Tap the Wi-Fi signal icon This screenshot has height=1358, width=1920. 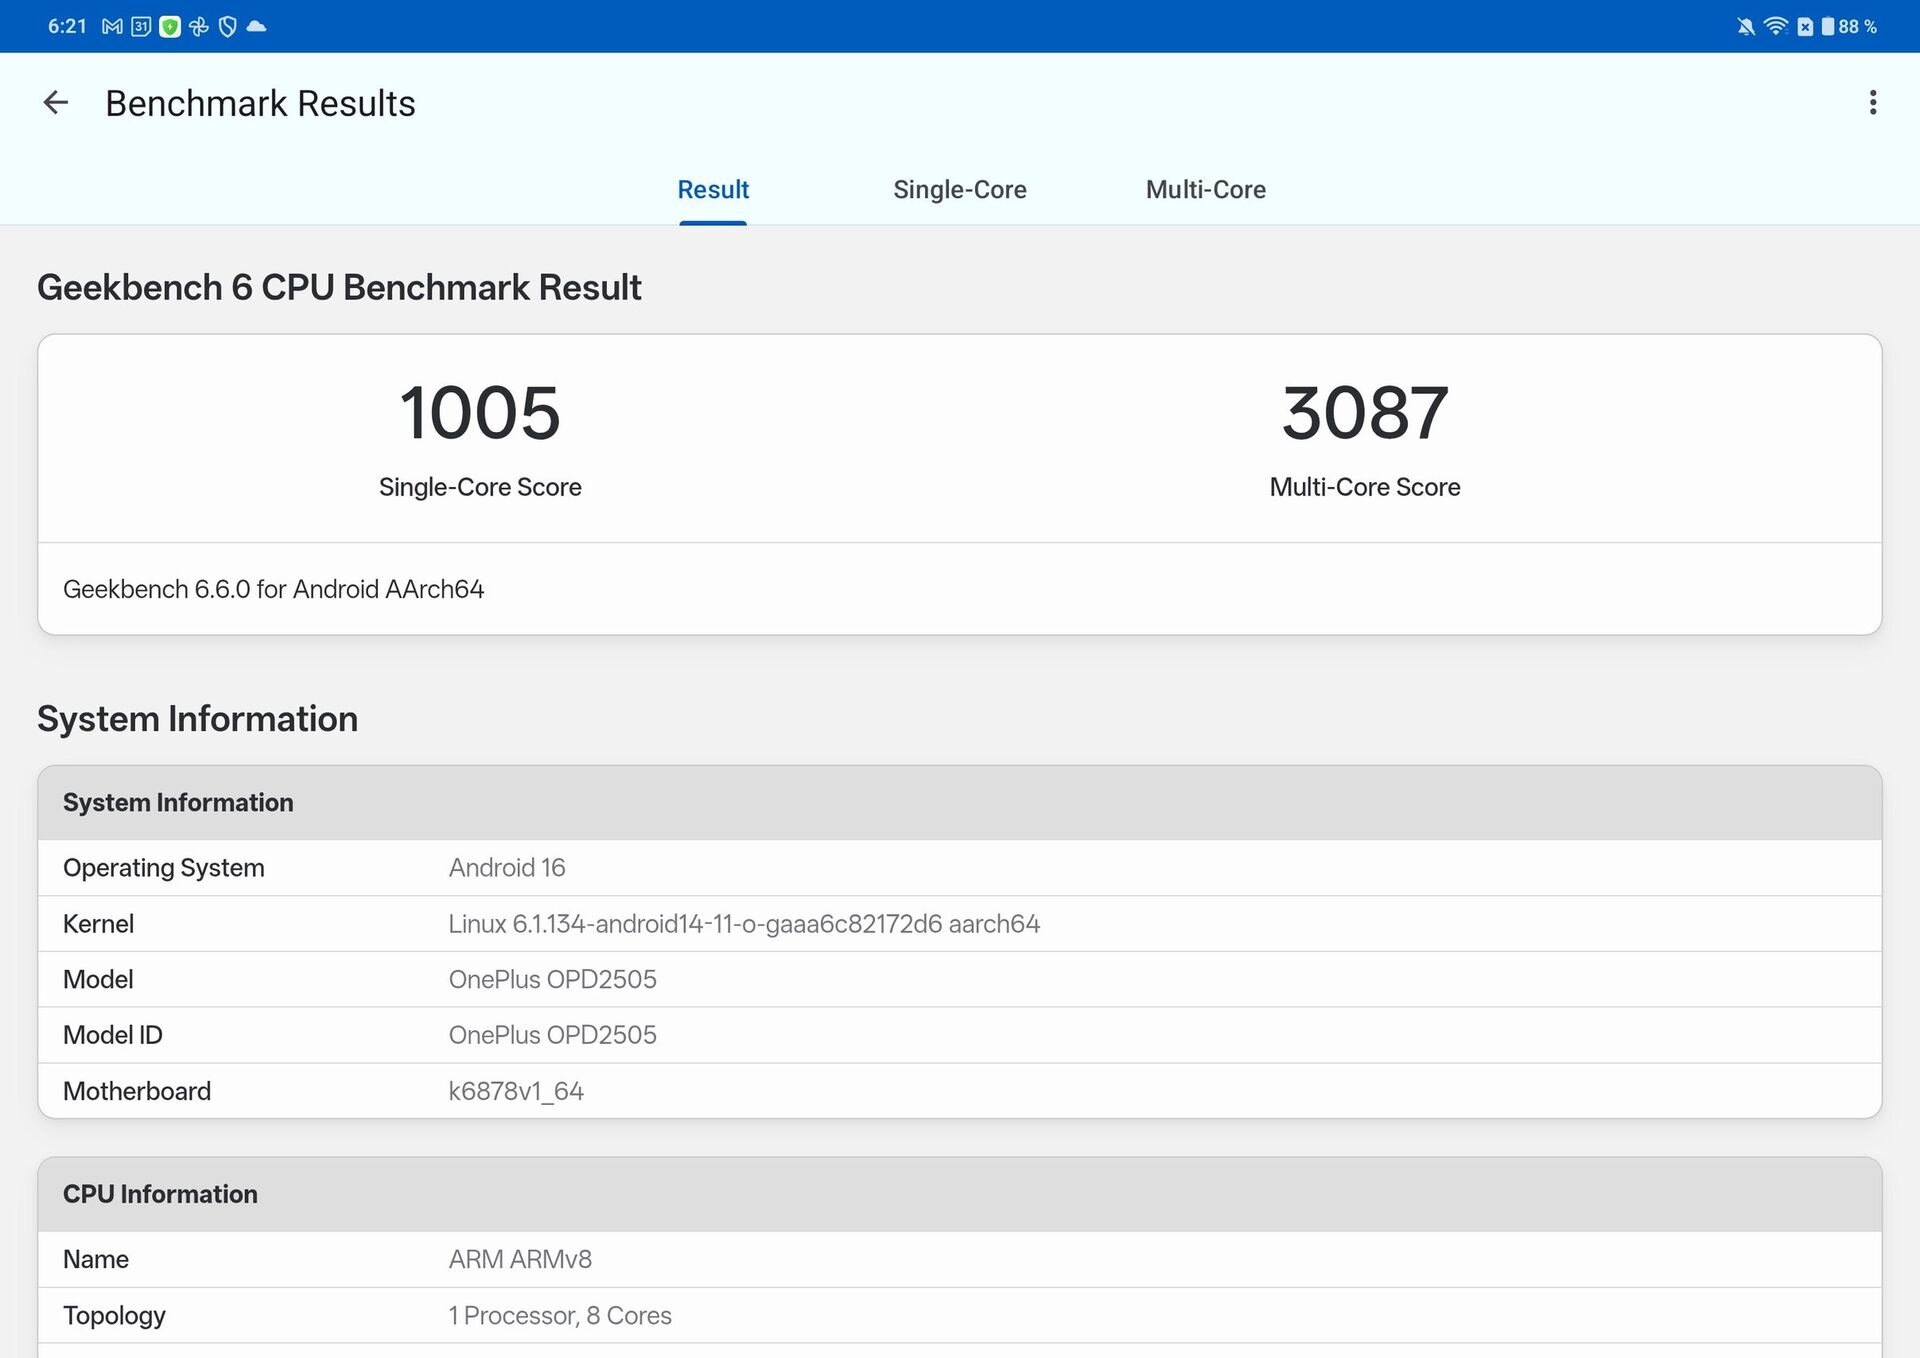click(1776, 27)
